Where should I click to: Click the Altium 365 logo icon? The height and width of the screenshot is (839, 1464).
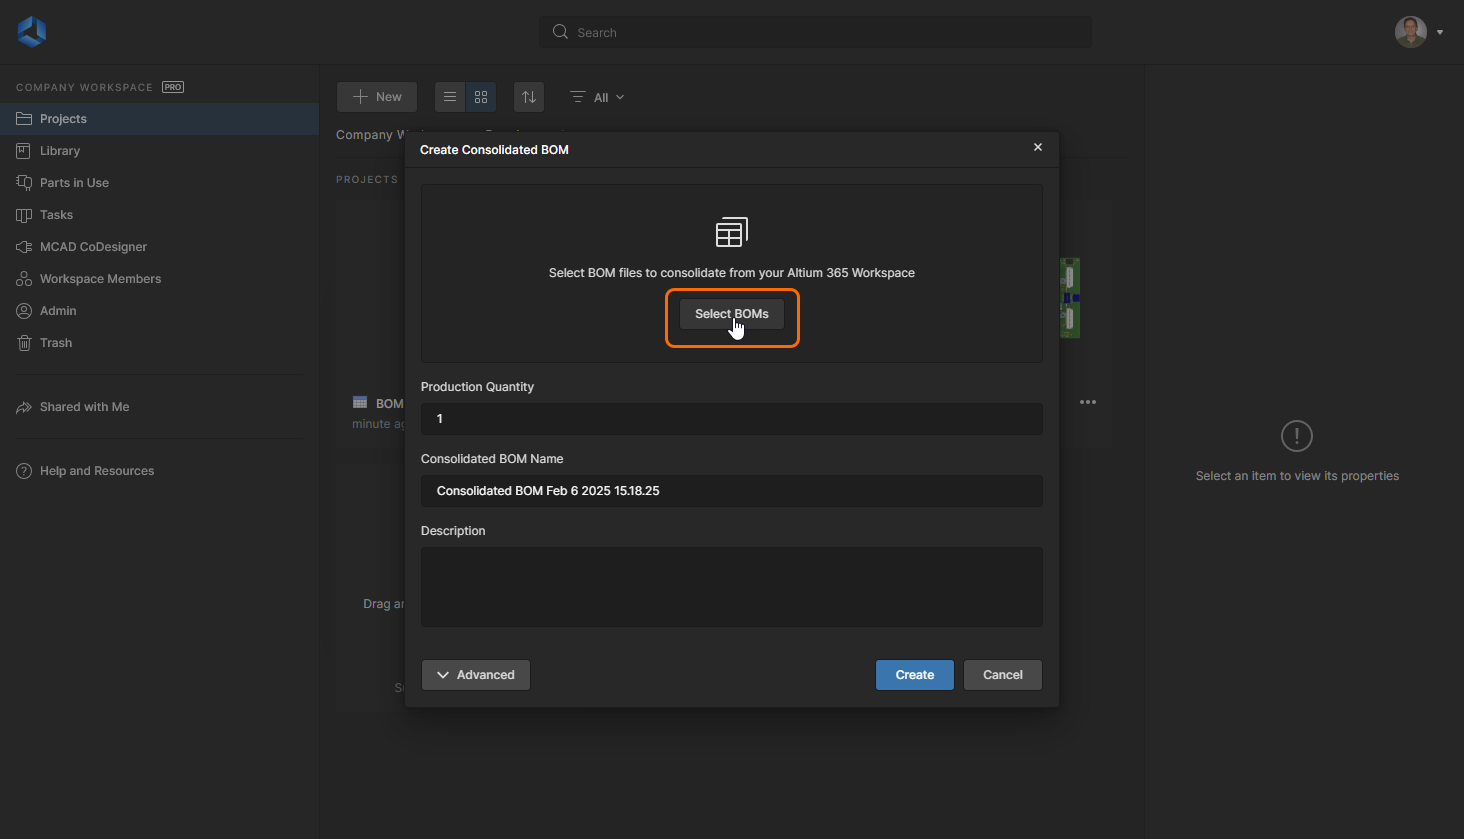(x=32, y=32)
